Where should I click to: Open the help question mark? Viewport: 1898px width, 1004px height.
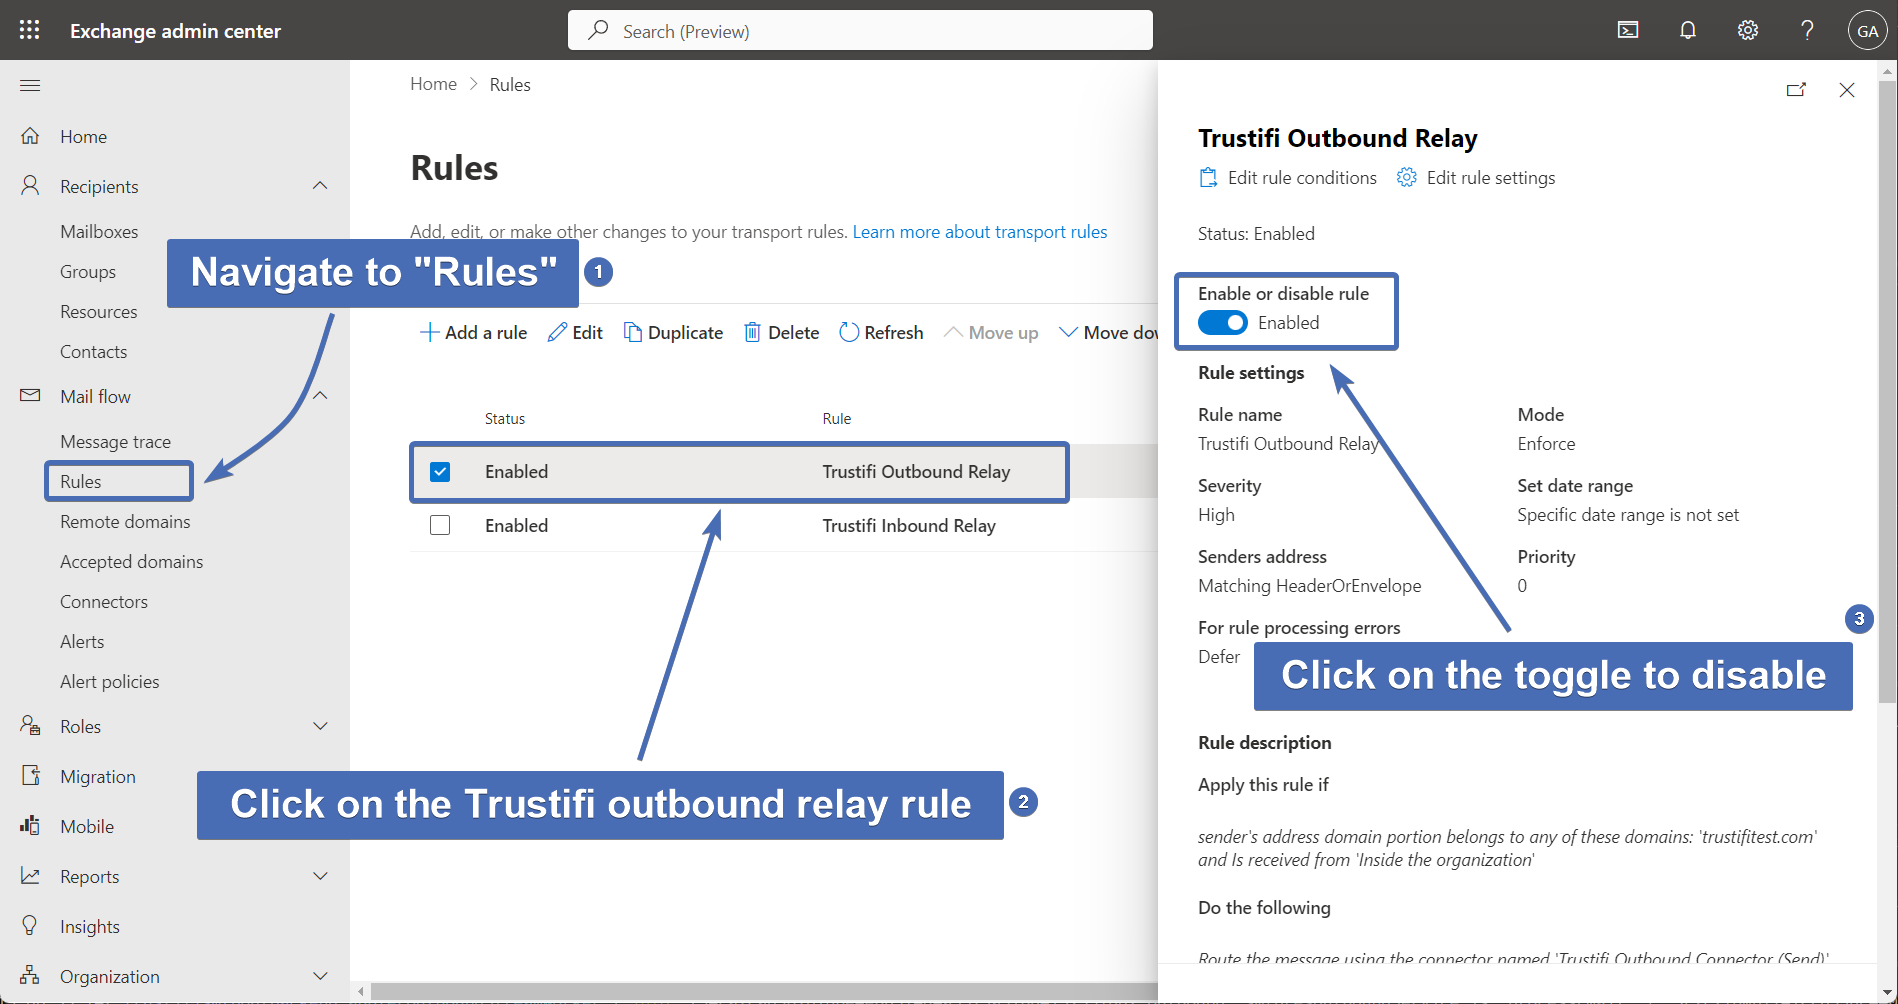[1807, 30]
